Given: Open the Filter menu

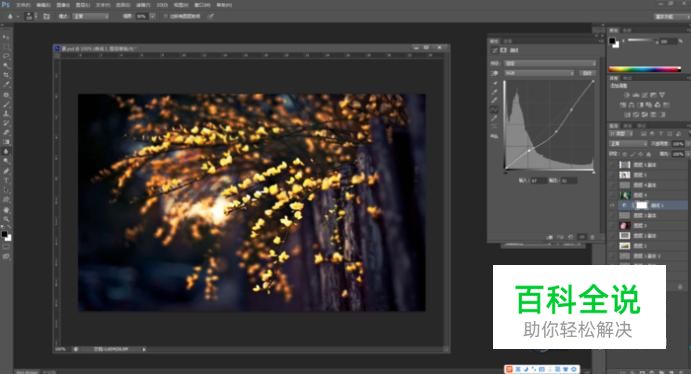Looking at the screenshot, I should [142, 5].
